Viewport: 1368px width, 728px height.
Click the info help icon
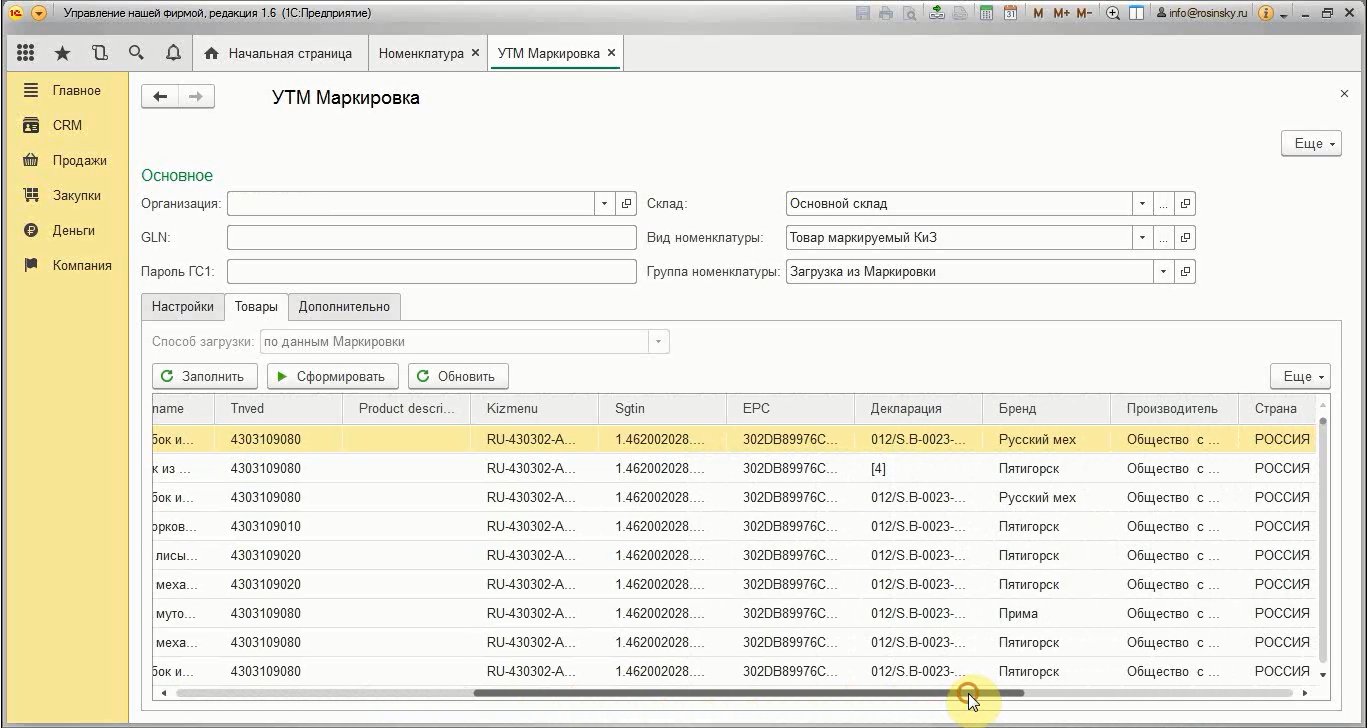[x=1265, y=13]
